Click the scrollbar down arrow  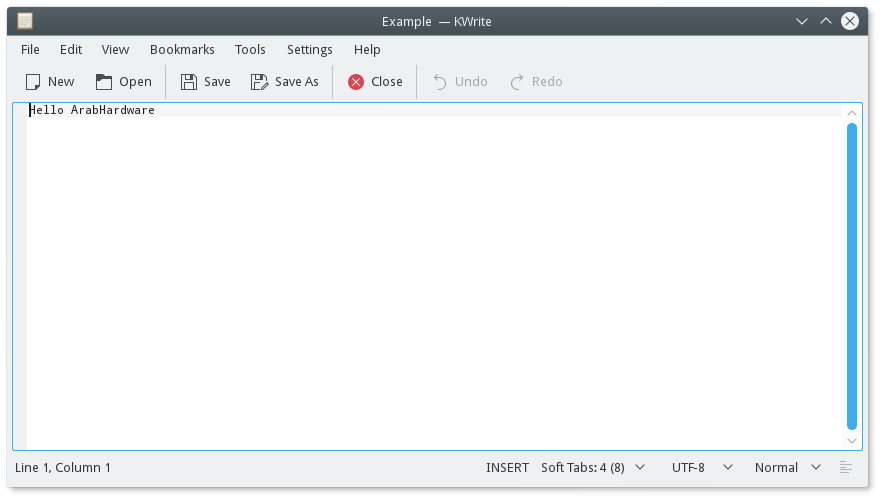852,441
